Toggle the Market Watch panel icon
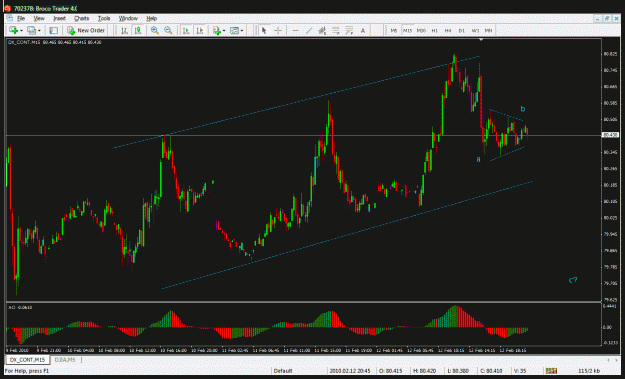Image resolution: width=625 pixels, height=379 pixels. [x=53, y=30]
